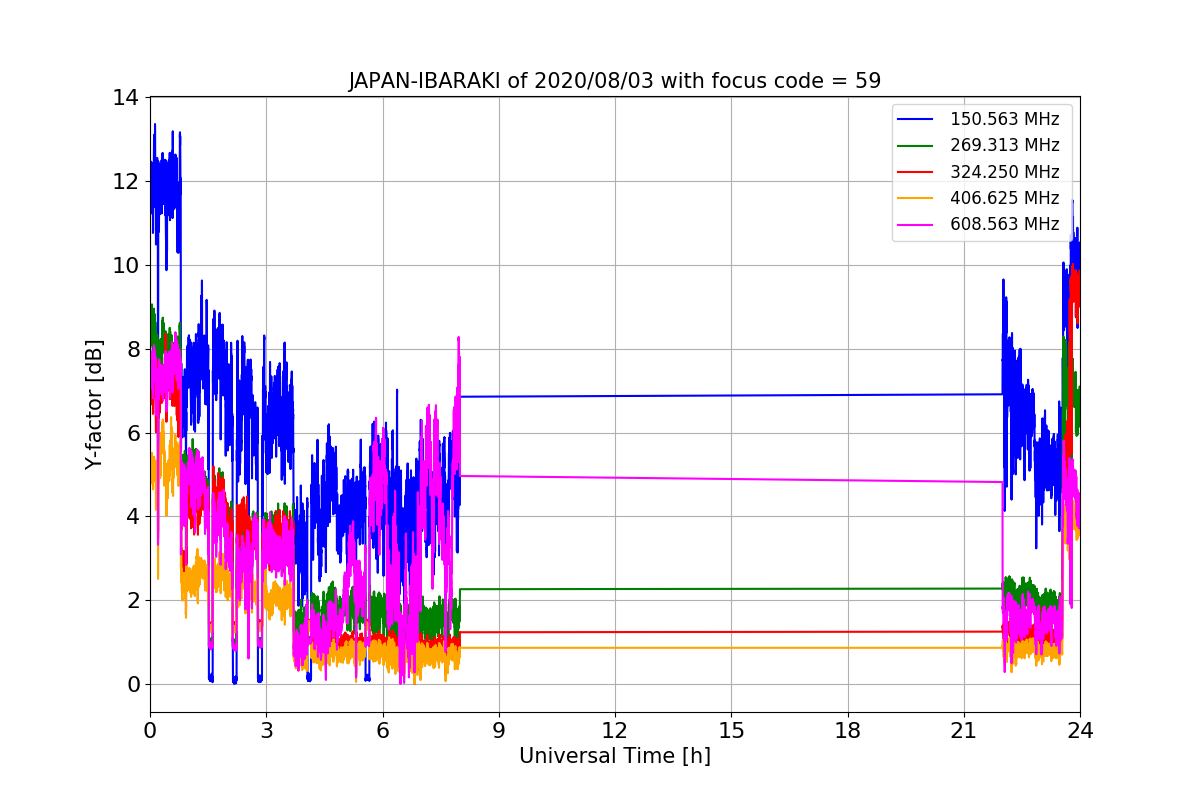This screenshot has width=1200, height=800.
Task: Click the y-axis tick label 8
Action: (x=132, y=349)
